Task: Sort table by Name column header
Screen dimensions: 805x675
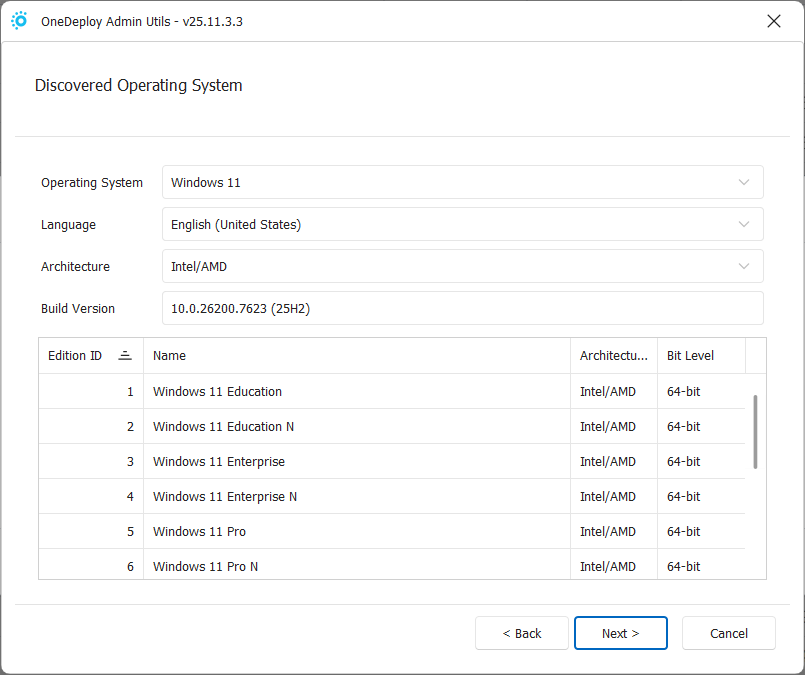Action: click(356, 356)
